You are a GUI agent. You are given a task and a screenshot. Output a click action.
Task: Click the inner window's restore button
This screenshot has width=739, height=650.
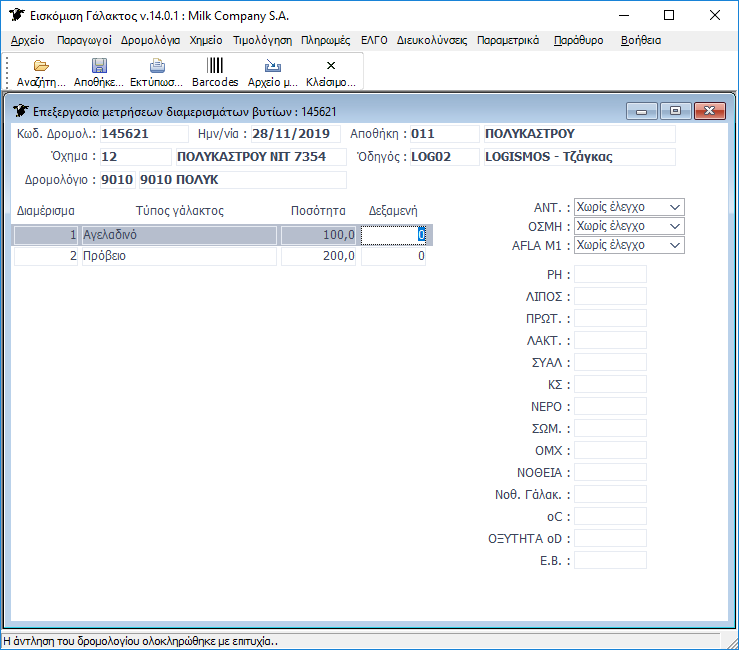[x=675, y=111]
